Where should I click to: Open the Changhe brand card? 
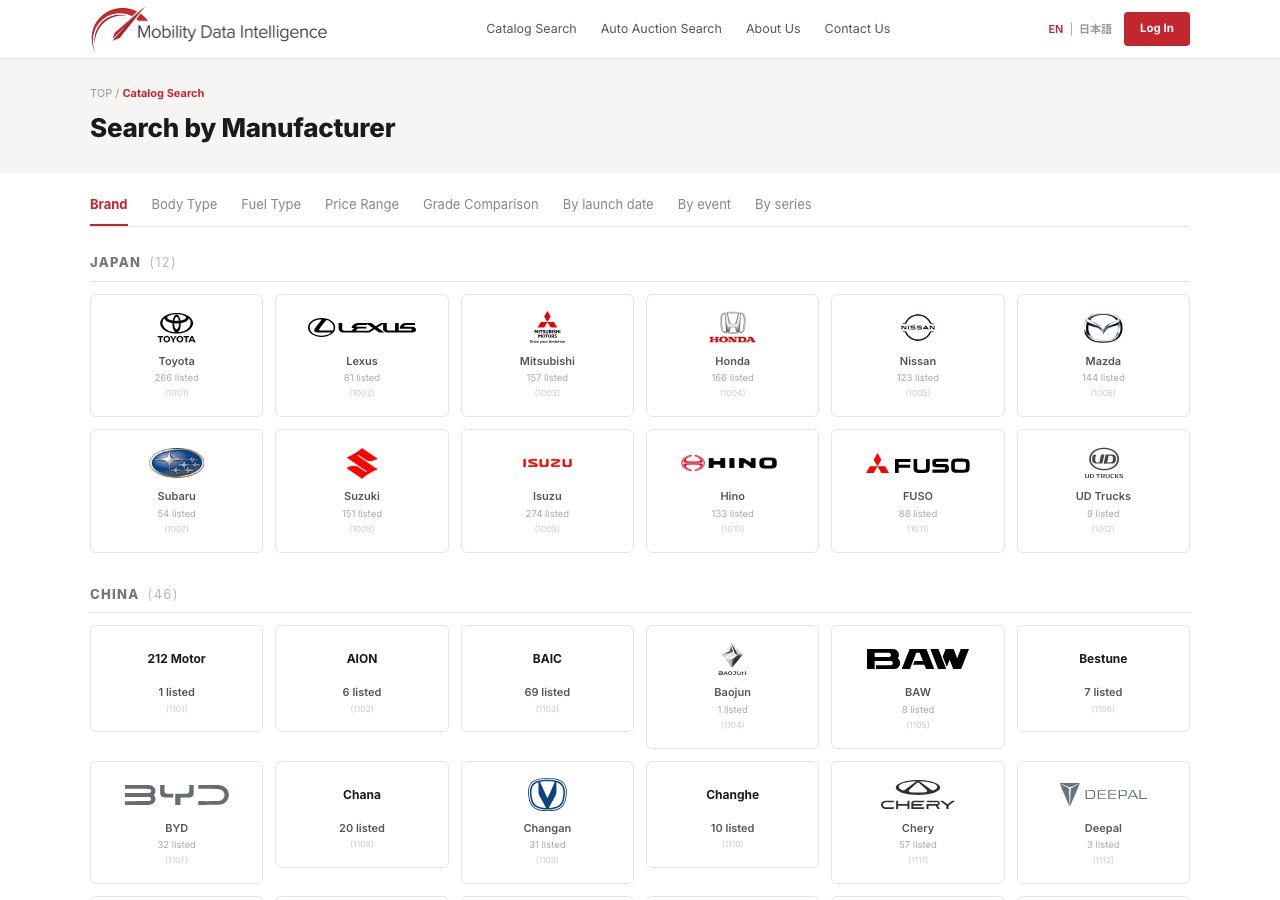[x=733, y=814]
